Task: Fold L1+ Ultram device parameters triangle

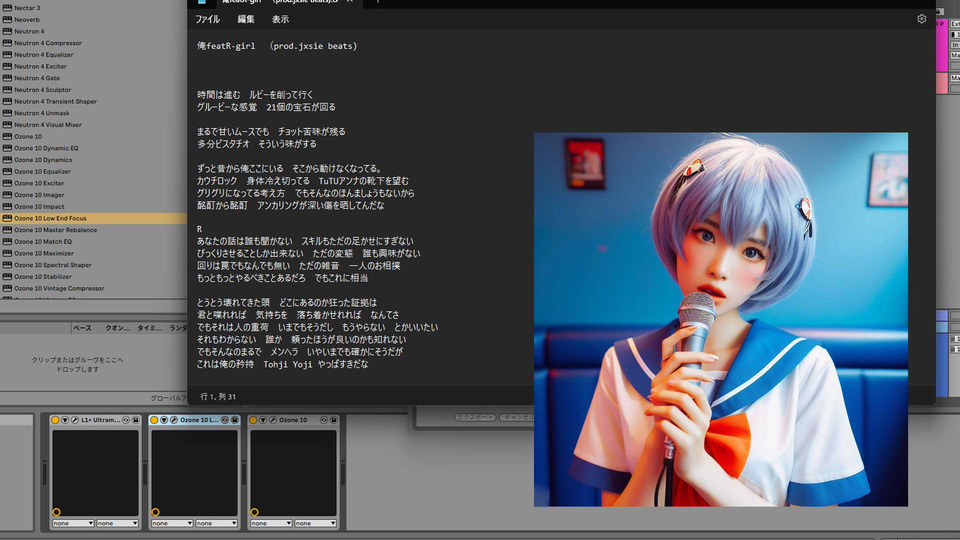Action: (x=65, y=420)
